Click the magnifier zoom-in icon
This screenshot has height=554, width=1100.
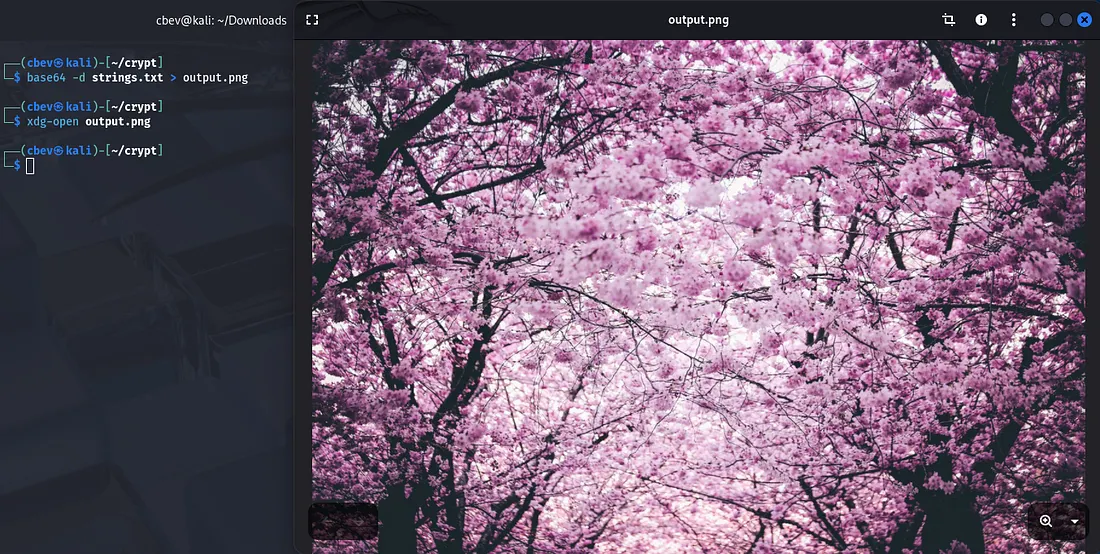[x=1046, y=521]
